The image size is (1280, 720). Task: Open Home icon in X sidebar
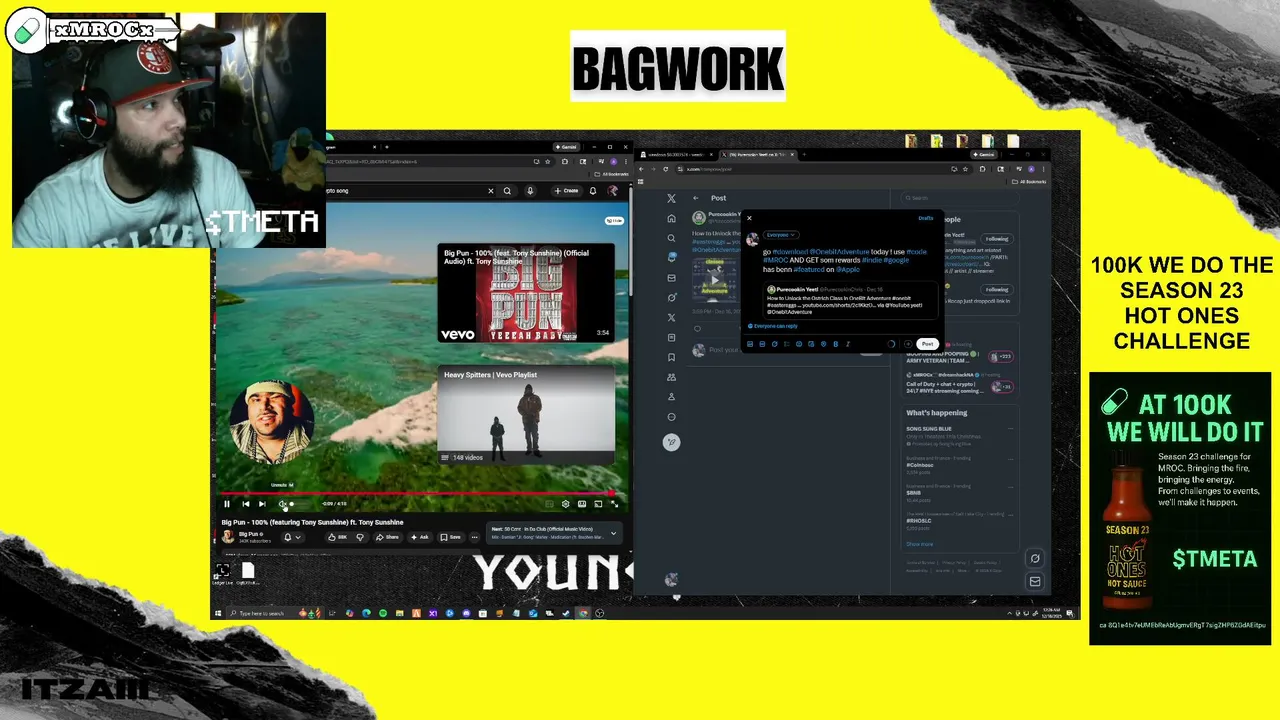point(671,218)
